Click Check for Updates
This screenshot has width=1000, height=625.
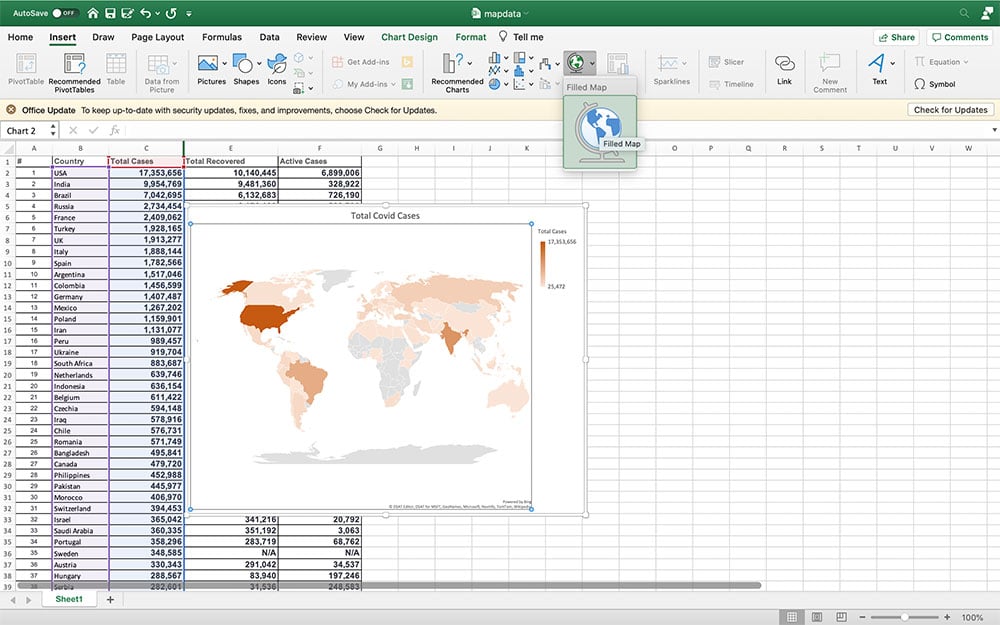coord(950,110)
